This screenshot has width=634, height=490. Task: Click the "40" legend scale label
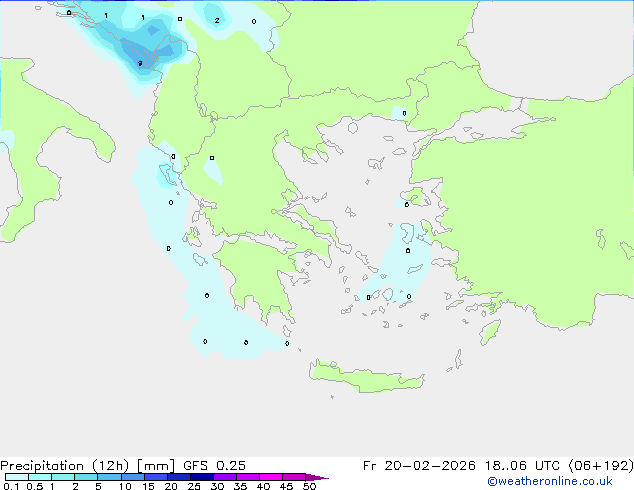click(263, 486)
